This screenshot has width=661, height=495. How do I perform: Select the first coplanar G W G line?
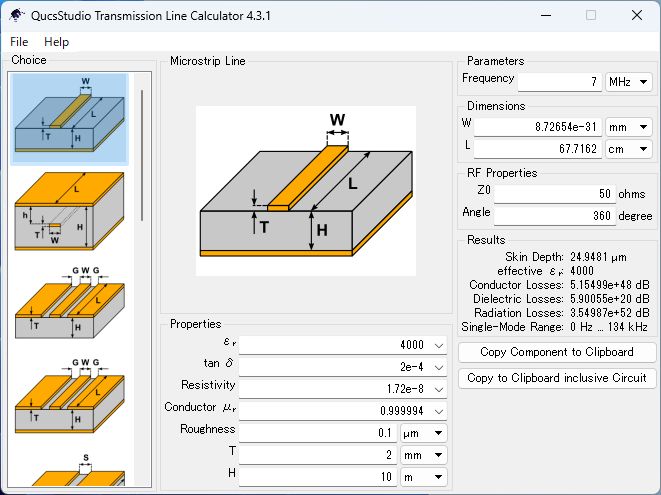pos(70,302)
